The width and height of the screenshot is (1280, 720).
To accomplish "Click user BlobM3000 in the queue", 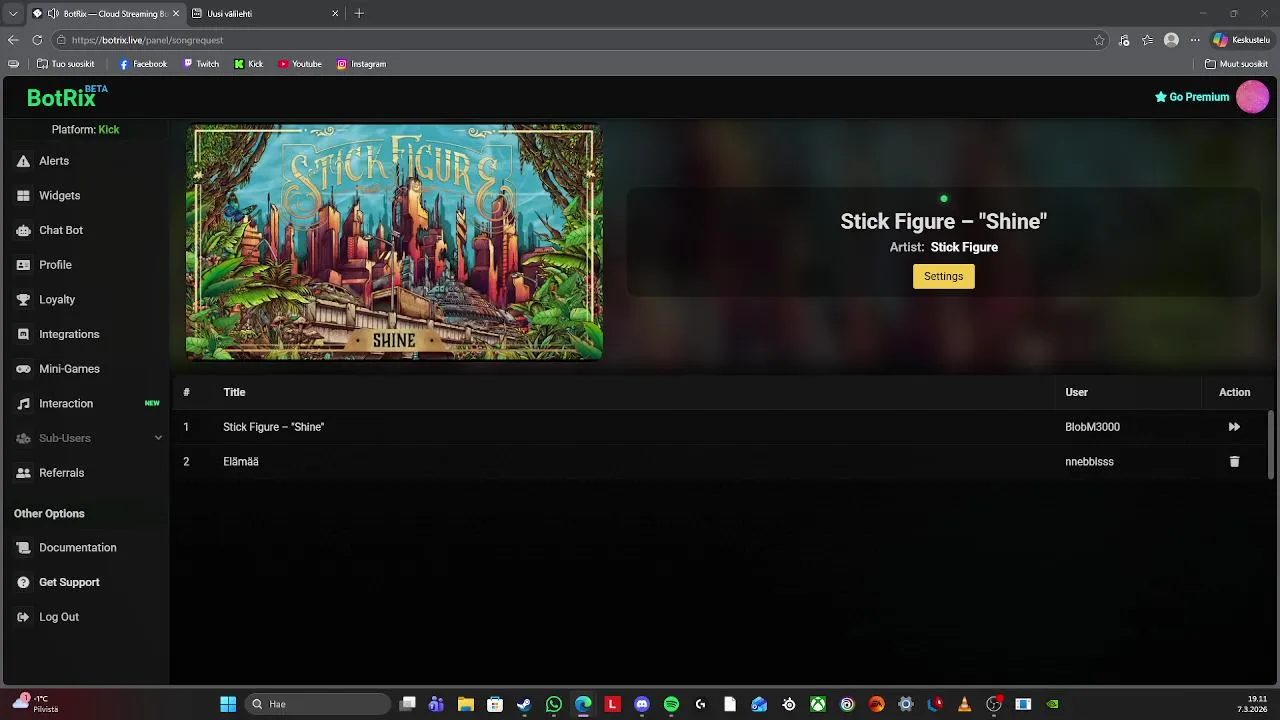I will click(x=1092, y=427).
